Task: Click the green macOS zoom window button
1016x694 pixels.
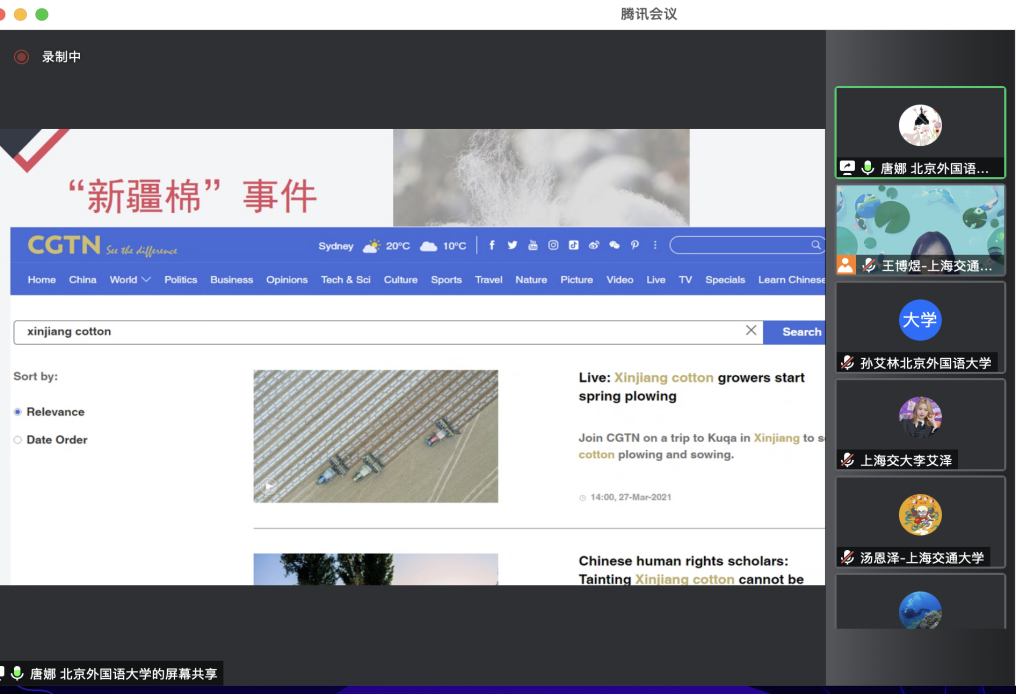Action: (42, 14)
